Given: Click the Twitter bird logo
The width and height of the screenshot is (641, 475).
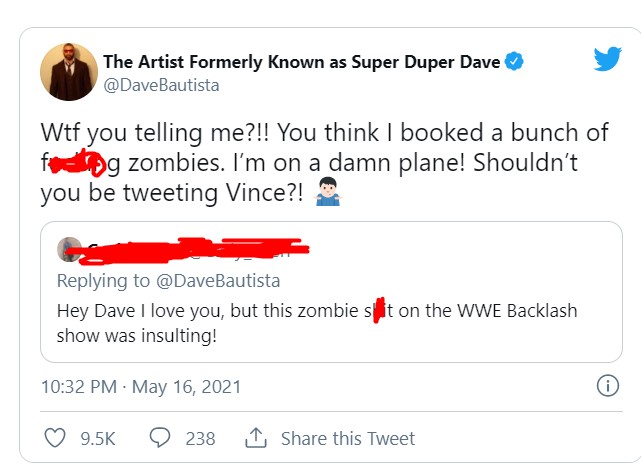Looking at the screenshot, I should tap(607, 60).
